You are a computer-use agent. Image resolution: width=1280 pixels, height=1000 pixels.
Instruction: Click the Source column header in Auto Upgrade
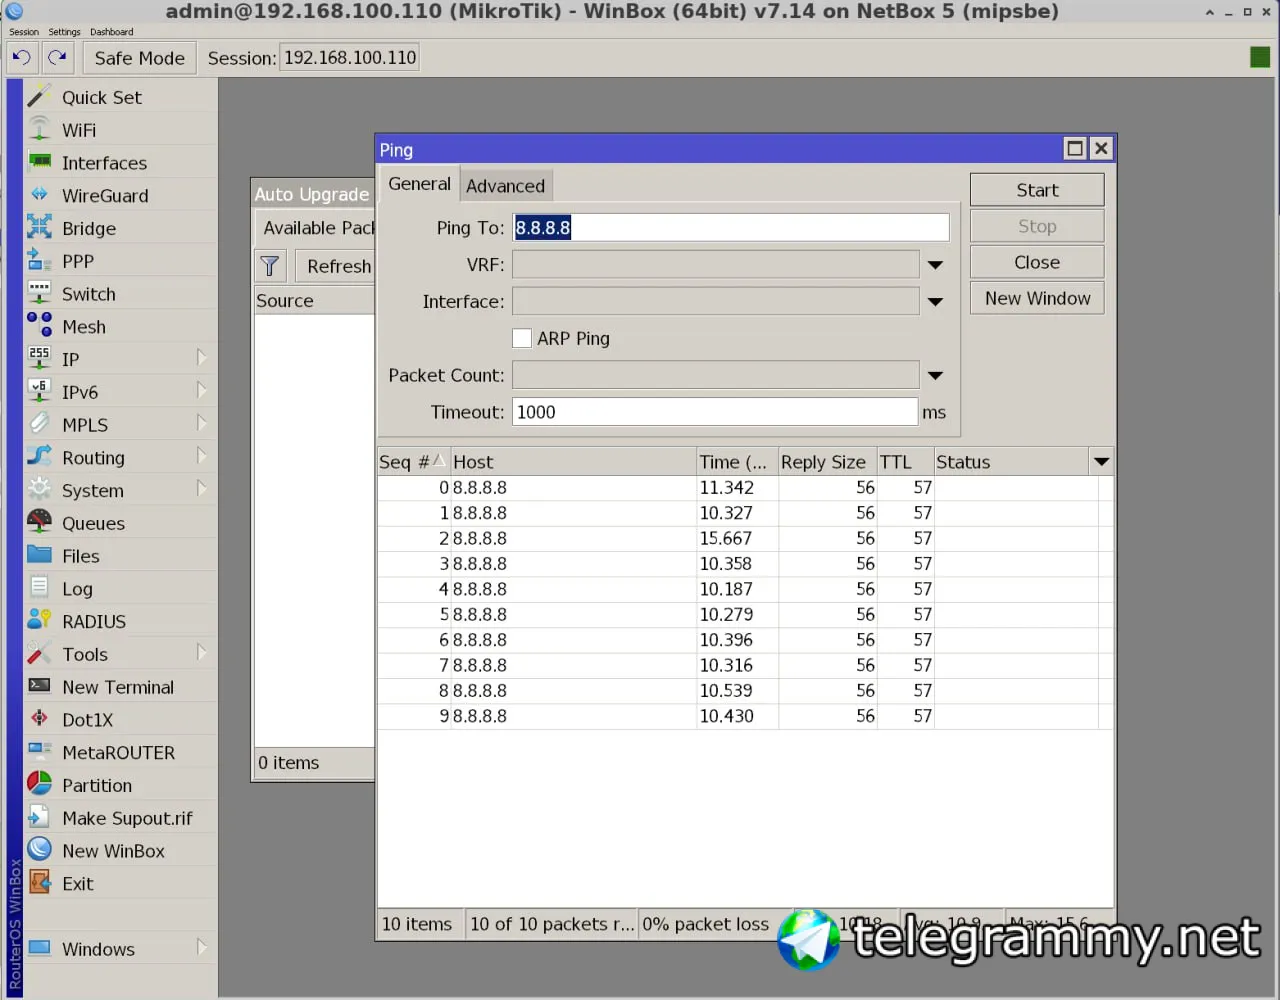click(314, 301)
